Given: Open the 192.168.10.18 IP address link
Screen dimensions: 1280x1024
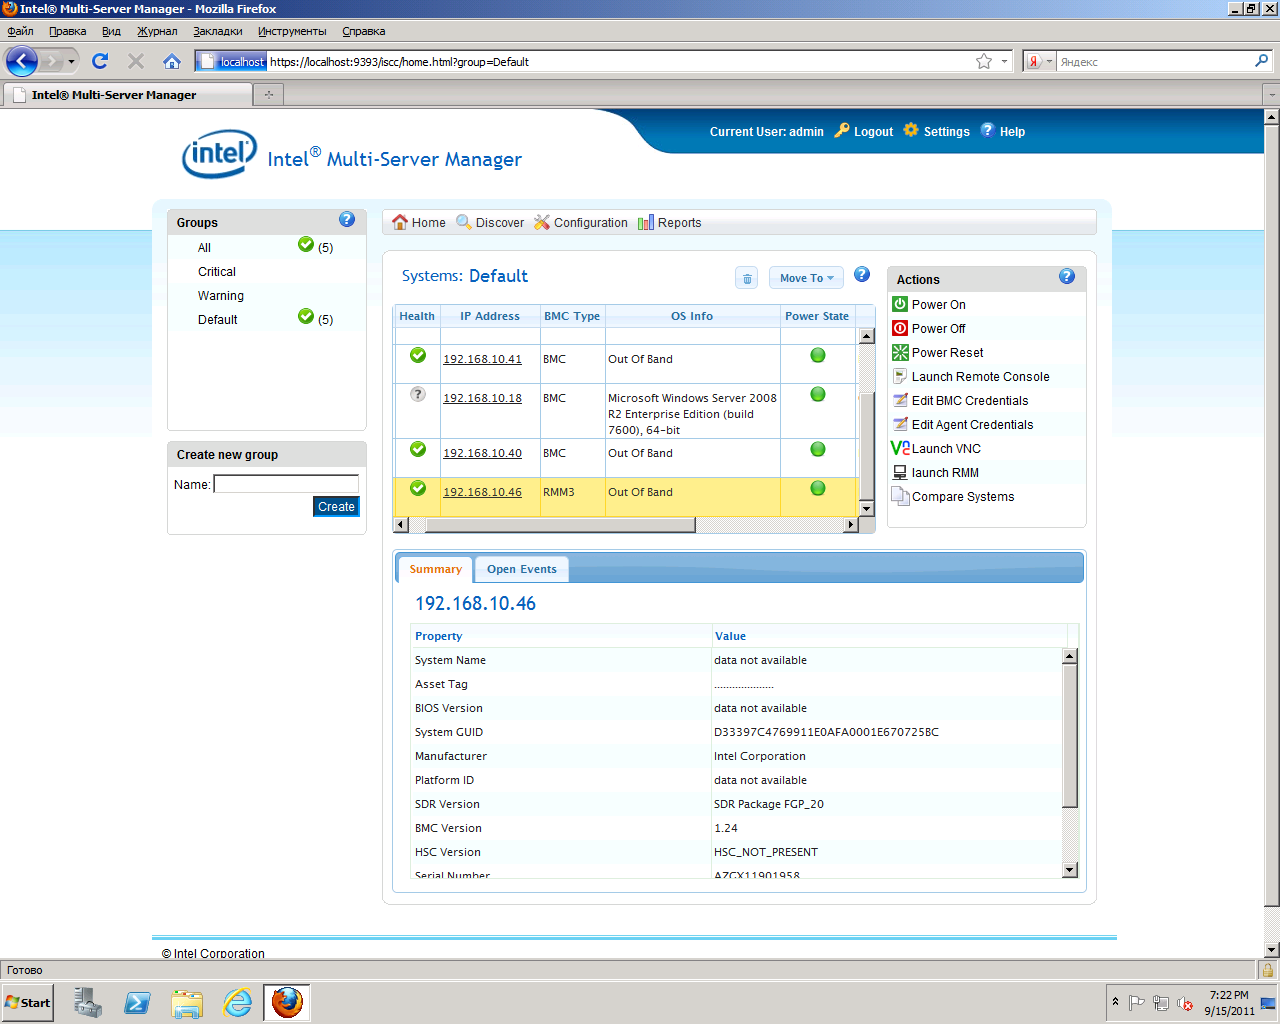Looking at the screenshot, I should pos(482,398).
